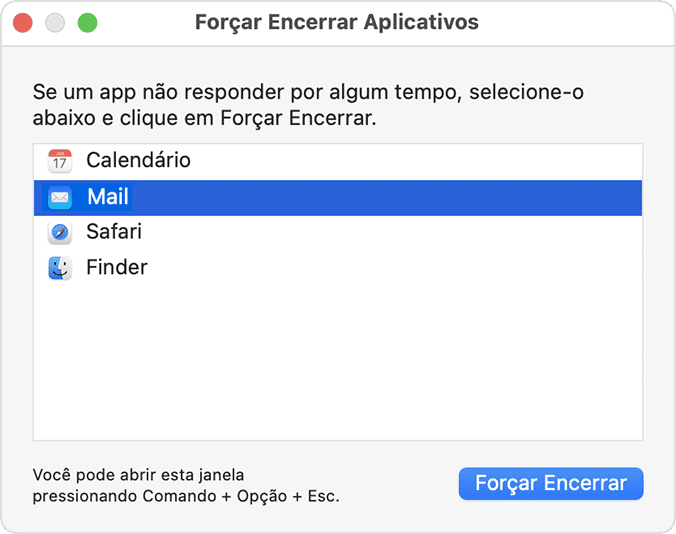676x534 pixels.
Task: Click the Forçar Encerrar Aplicativos window title
Action: tap(337, 22)
